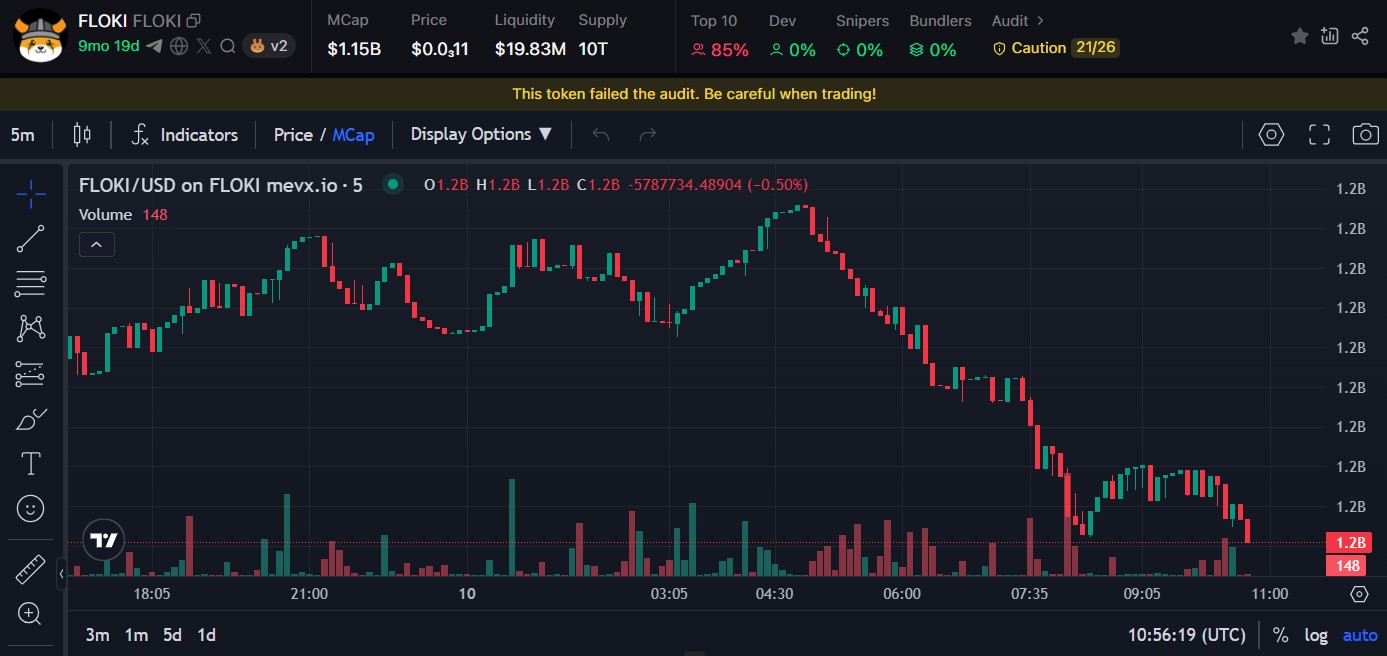Collapse the indicator legend arrow
This screenshot has width=1387, height=656.
pyautogui.click(x=97, y=244)
